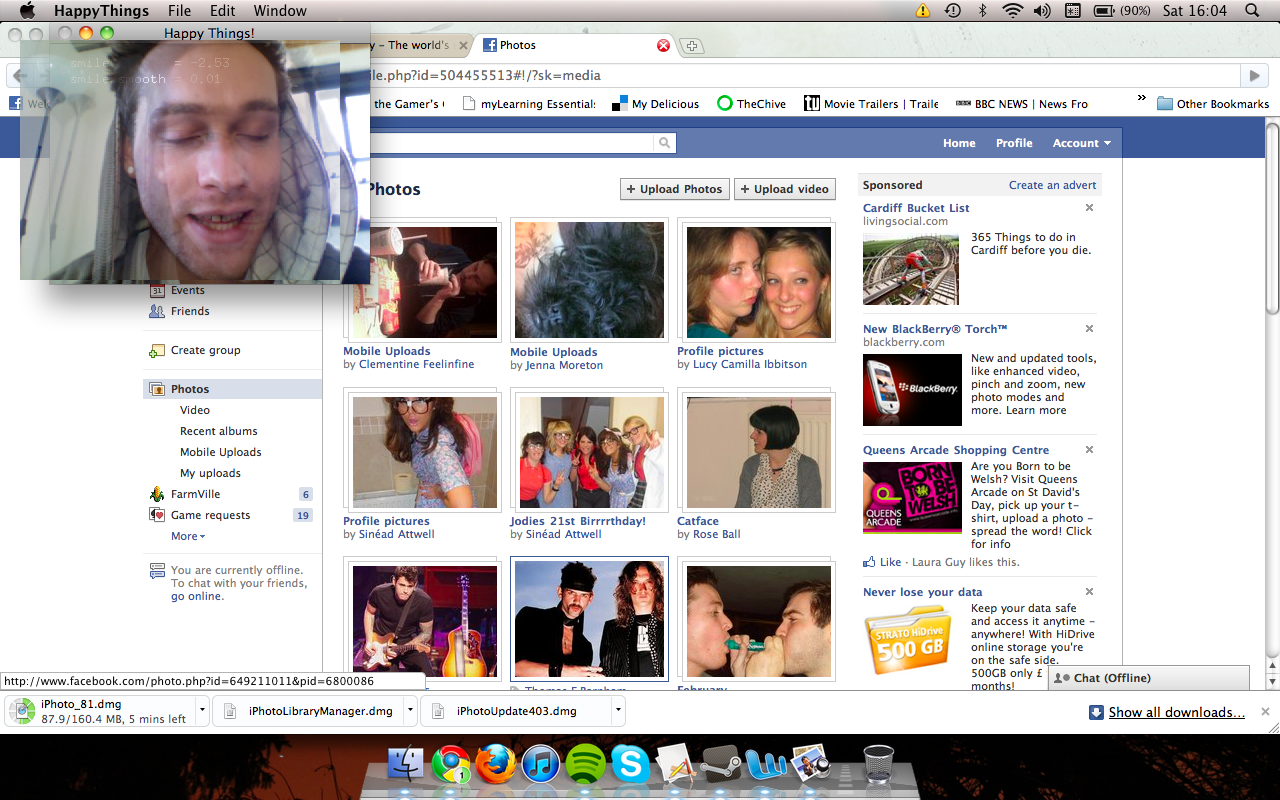Viewport: 1280px width, 800px height.
Task: Click the search magnifier icon in Facebook
Action: click(x=664, y=143)
